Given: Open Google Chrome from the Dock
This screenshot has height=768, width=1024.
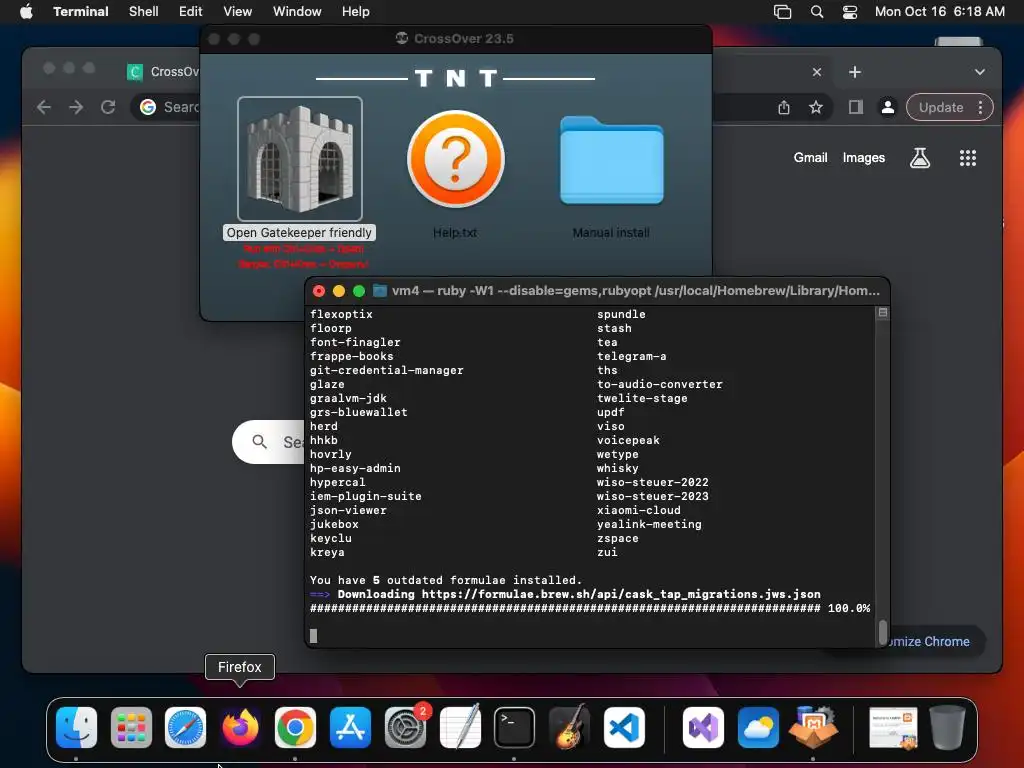Looking at the screenshot, I should [295, 727].
